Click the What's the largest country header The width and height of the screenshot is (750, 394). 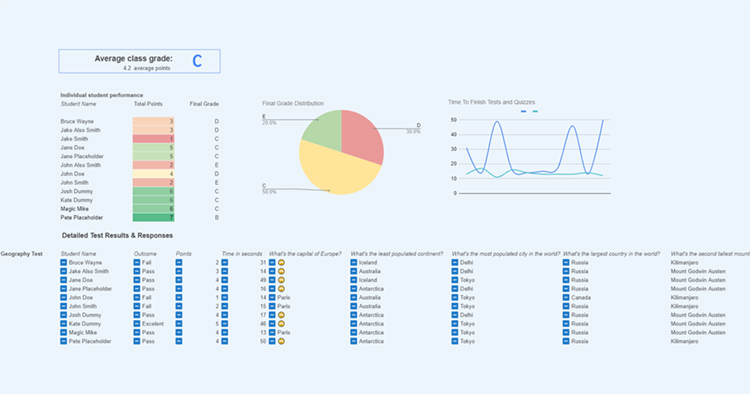click(x=611, y=254)
